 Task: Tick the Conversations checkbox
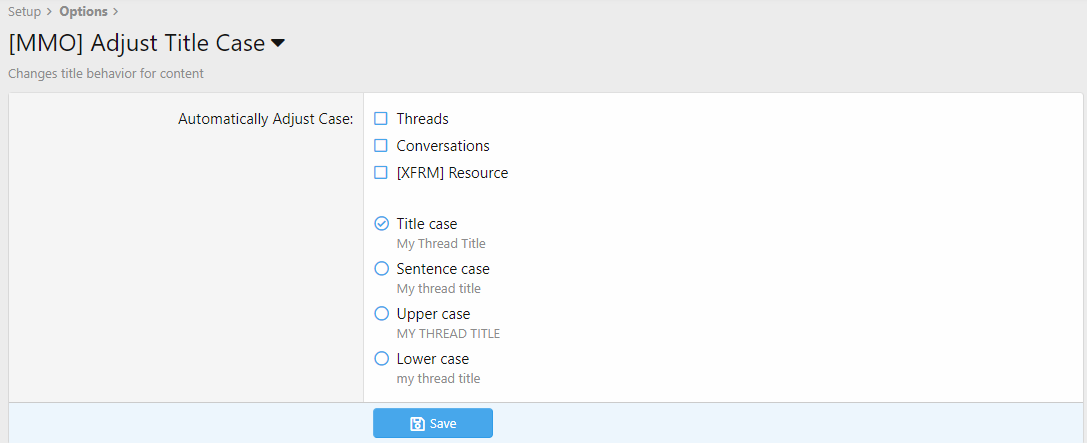(381, 146)
